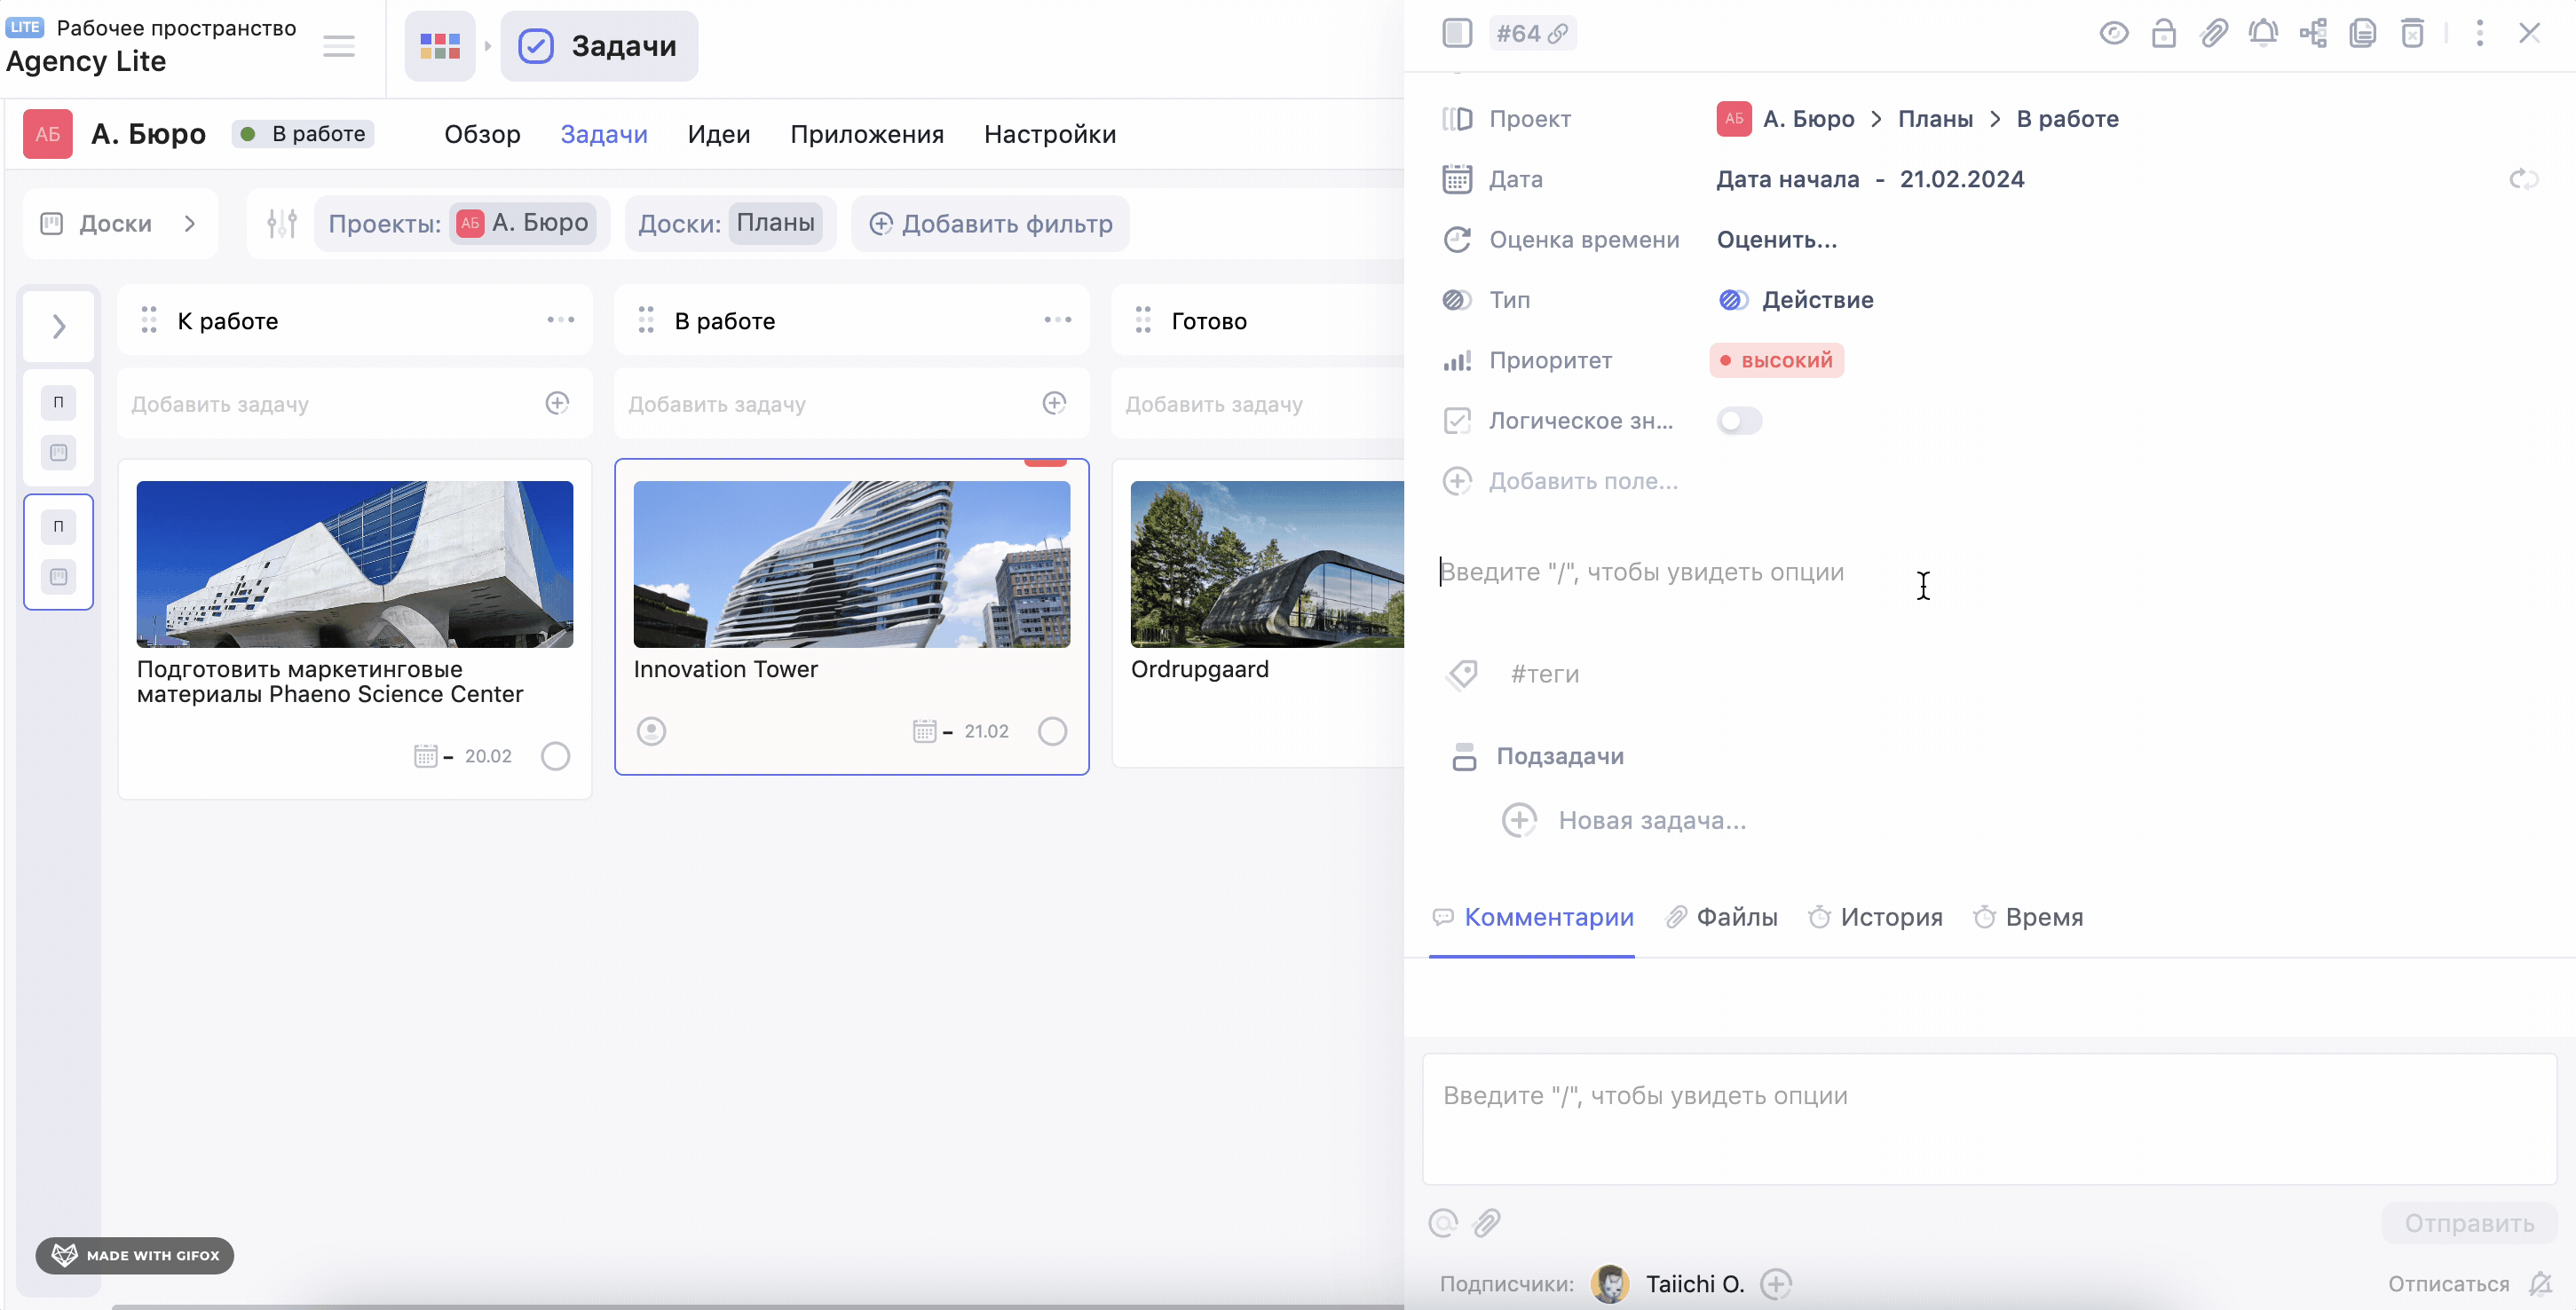The image size is (2576, 1310).
Task: Mark Innovation Tower task complete
Action: click(x=1052, y=731)
